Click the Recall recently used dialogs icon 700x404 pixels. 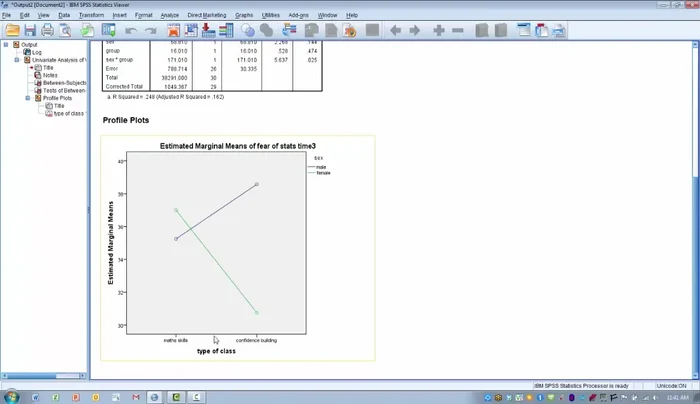(108, 30)
